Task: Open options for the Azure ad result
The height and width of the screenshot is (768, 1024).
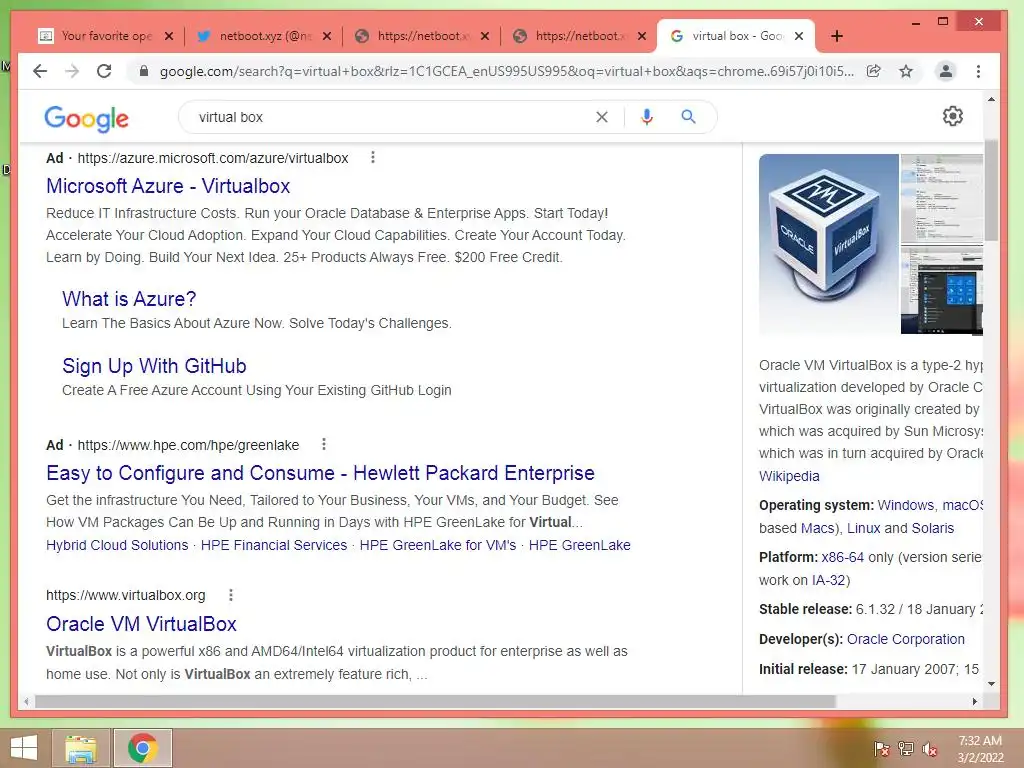Action: (x=372, y=157)
